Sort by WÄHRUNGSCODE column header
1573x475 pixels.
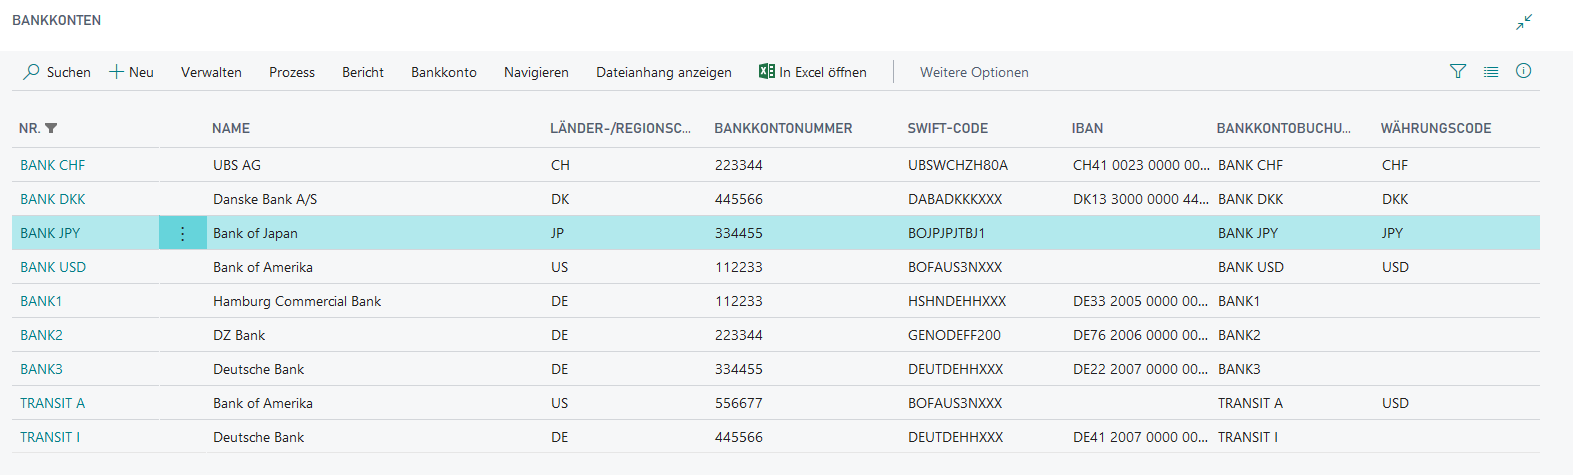point(1436,128)
